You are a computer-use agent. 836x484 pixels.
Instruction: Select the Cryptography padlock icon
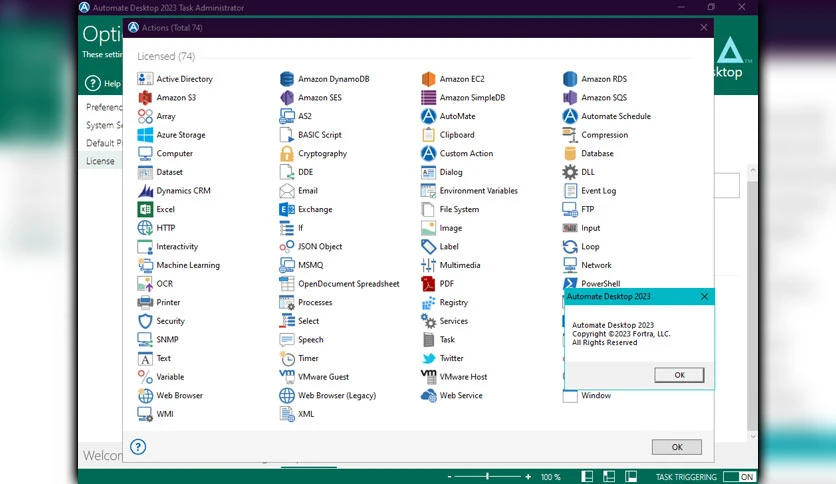[287, 154]
